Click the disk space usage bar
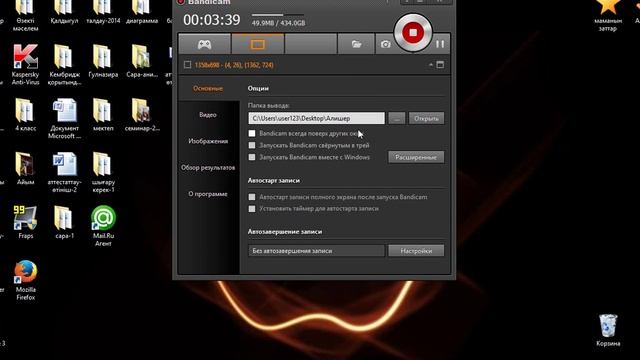 click(278, 15)
